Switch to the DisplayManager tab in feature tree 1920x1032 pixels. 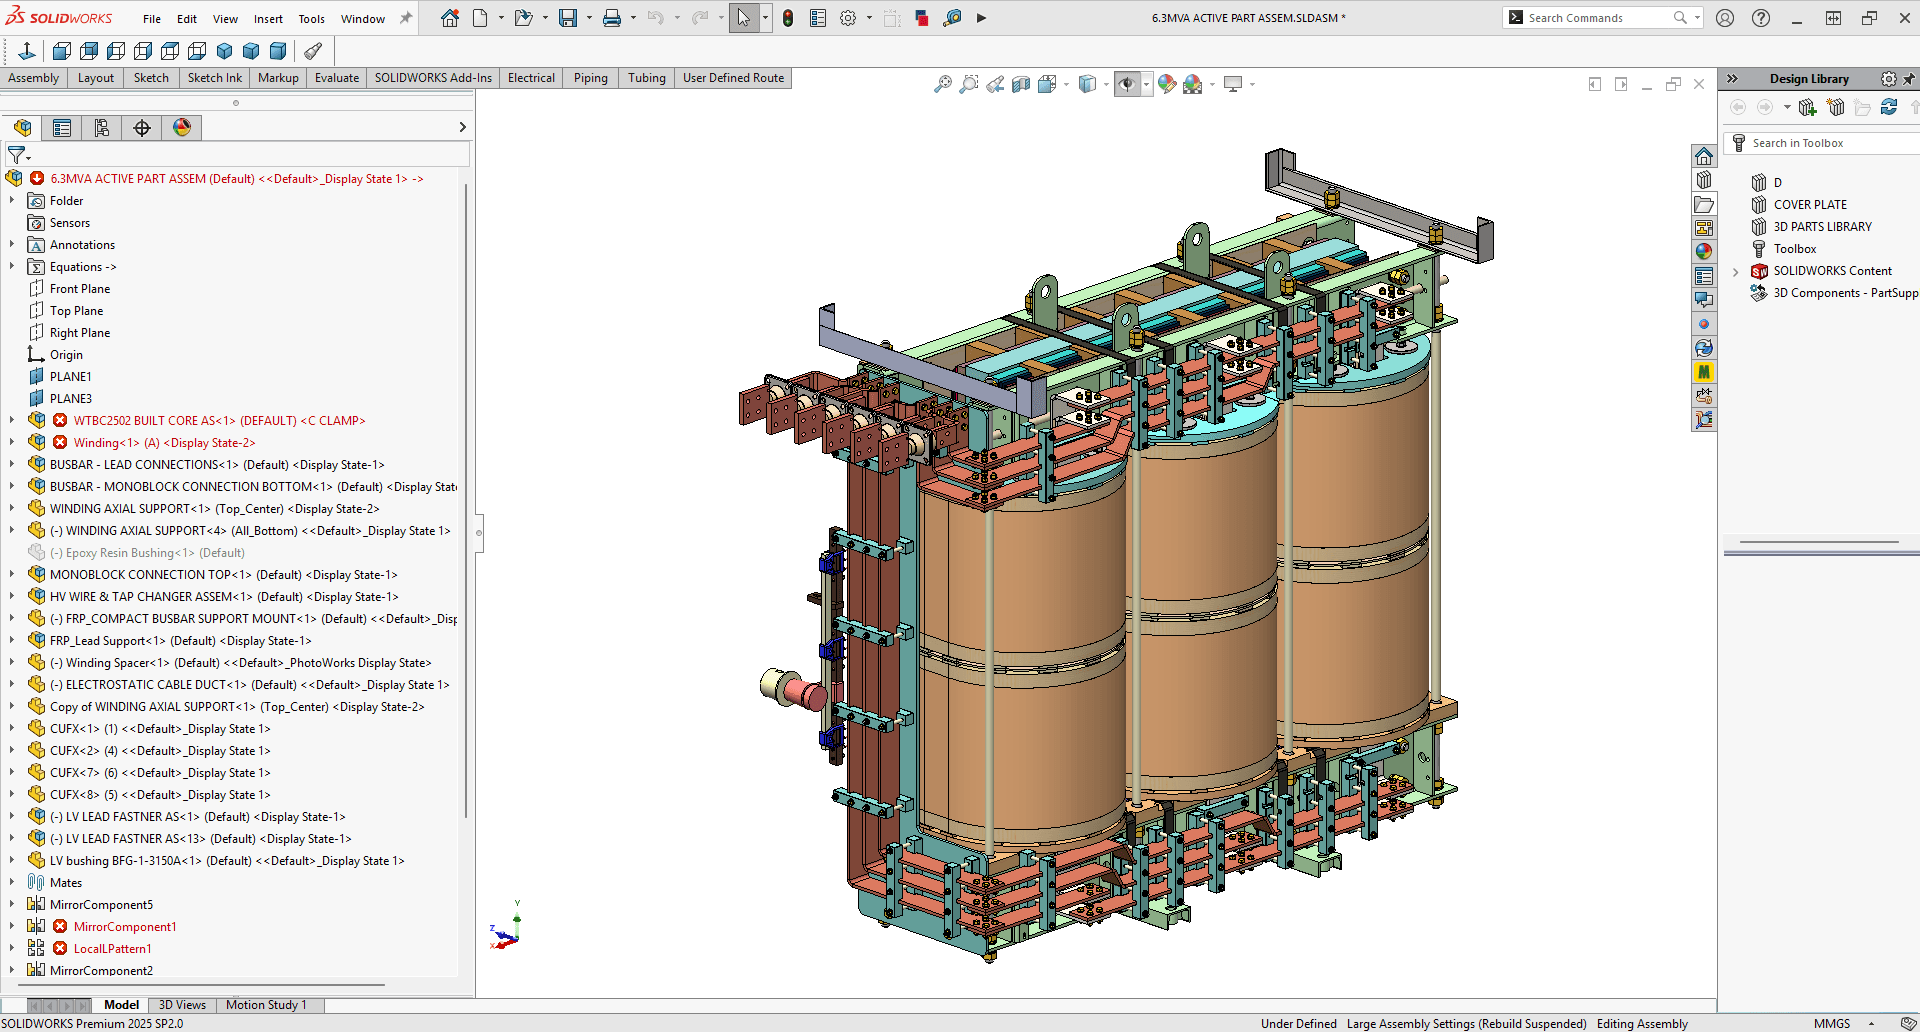(x=181, y=128)
